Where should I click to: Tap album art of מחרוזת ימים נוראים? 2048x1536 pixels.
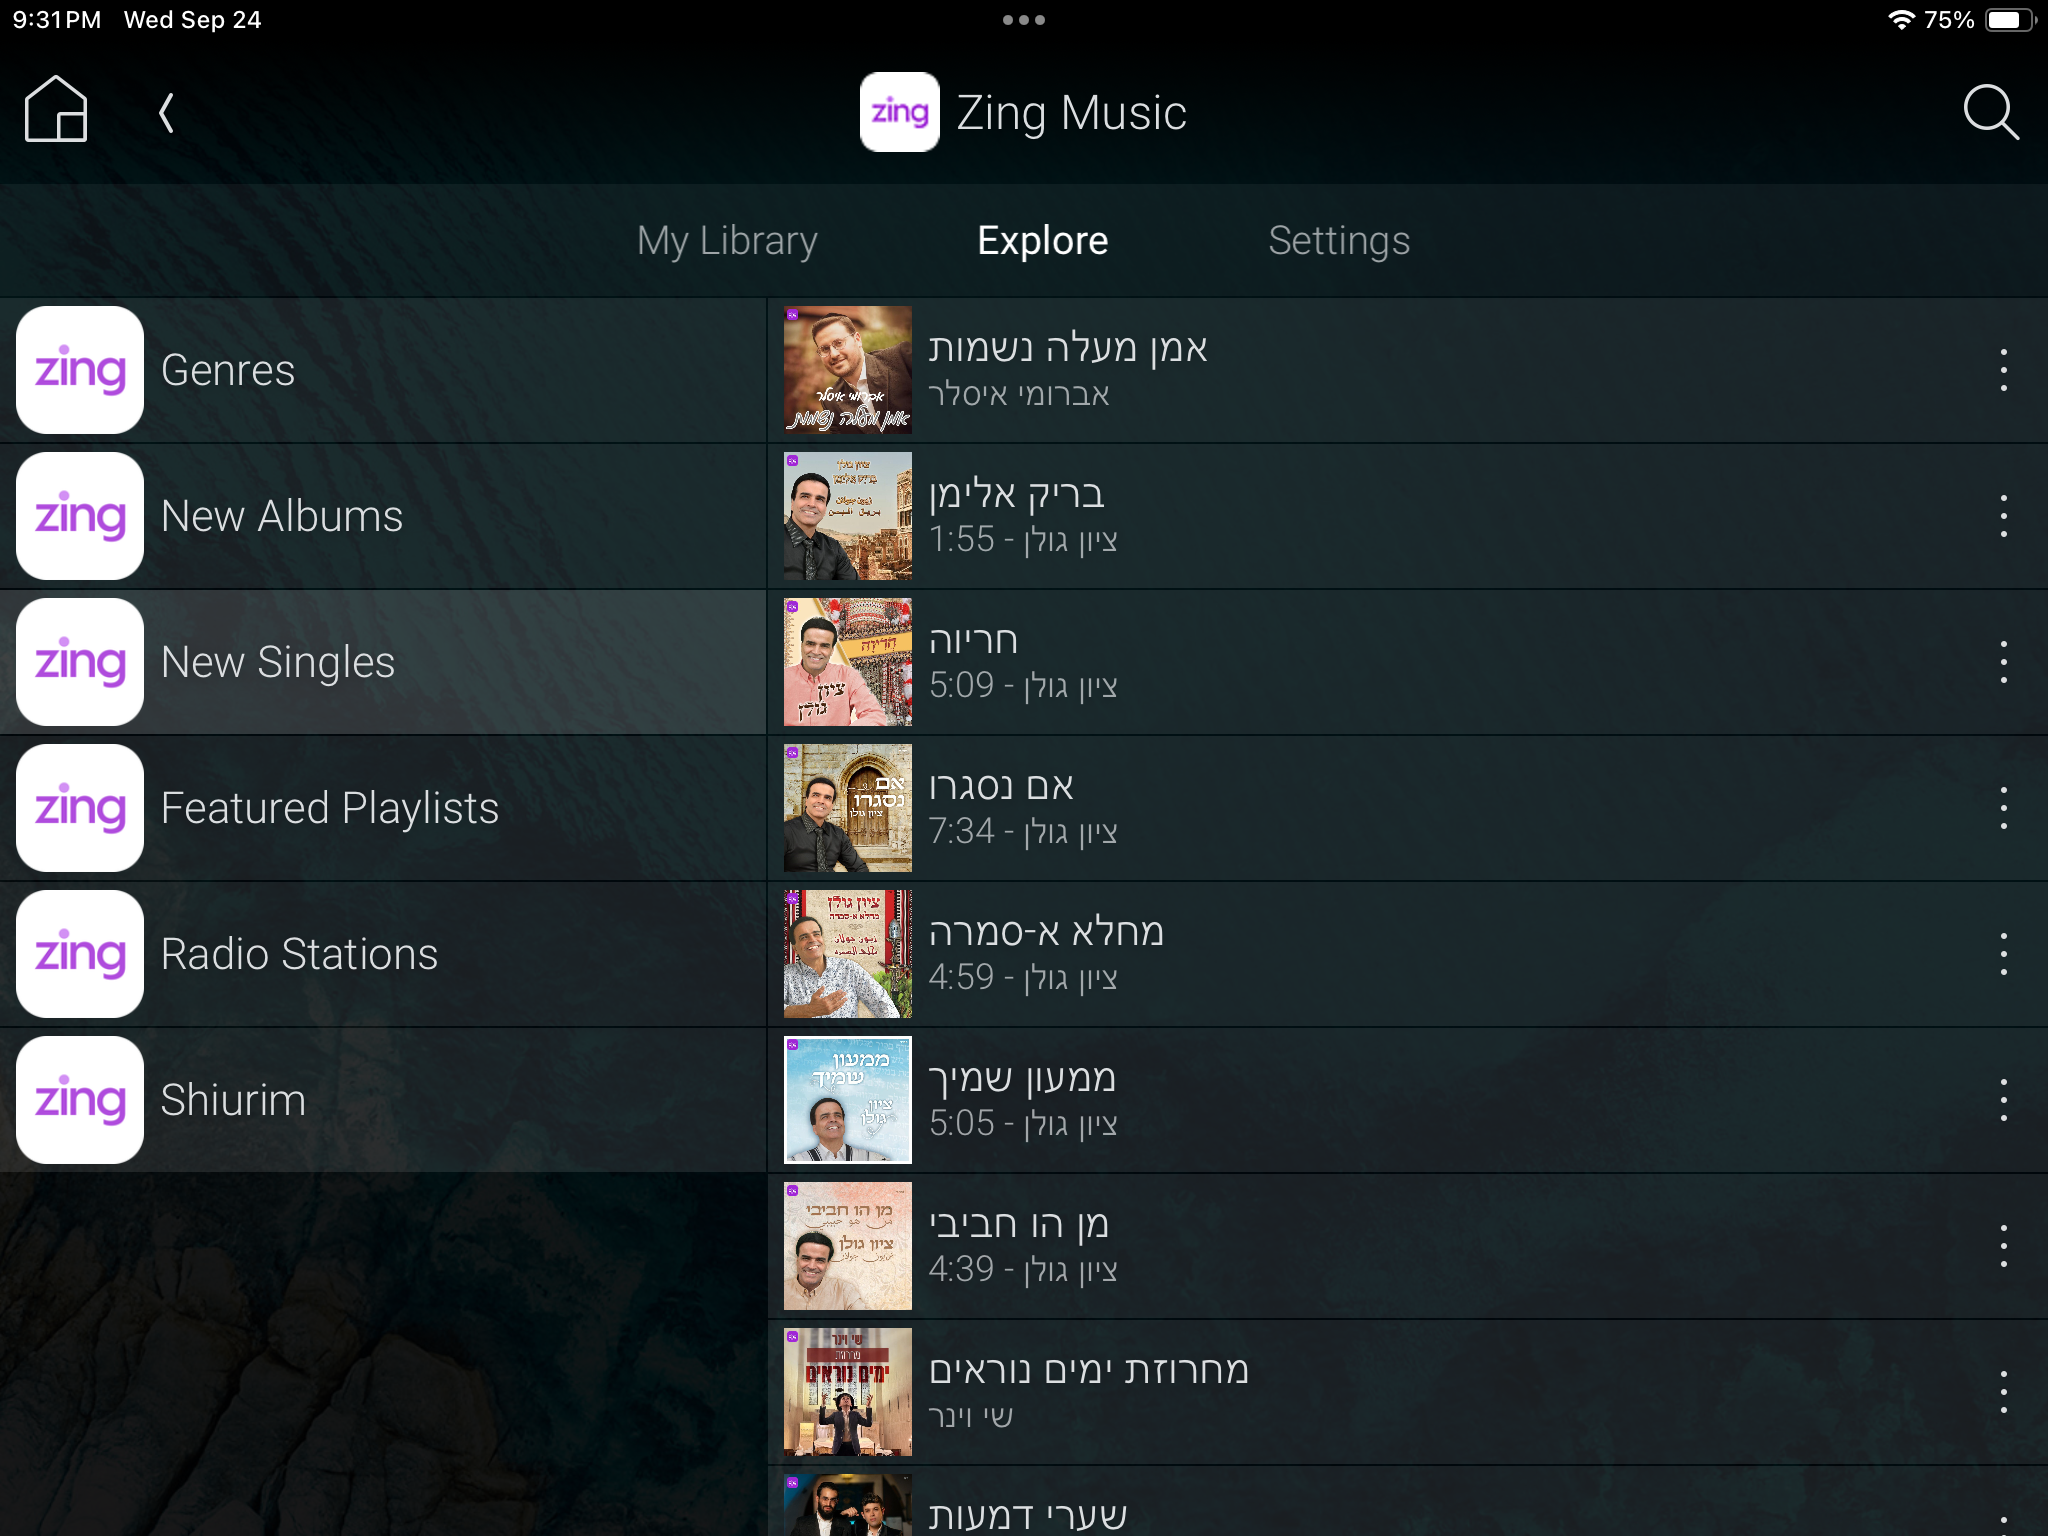tap(848, 1392)
